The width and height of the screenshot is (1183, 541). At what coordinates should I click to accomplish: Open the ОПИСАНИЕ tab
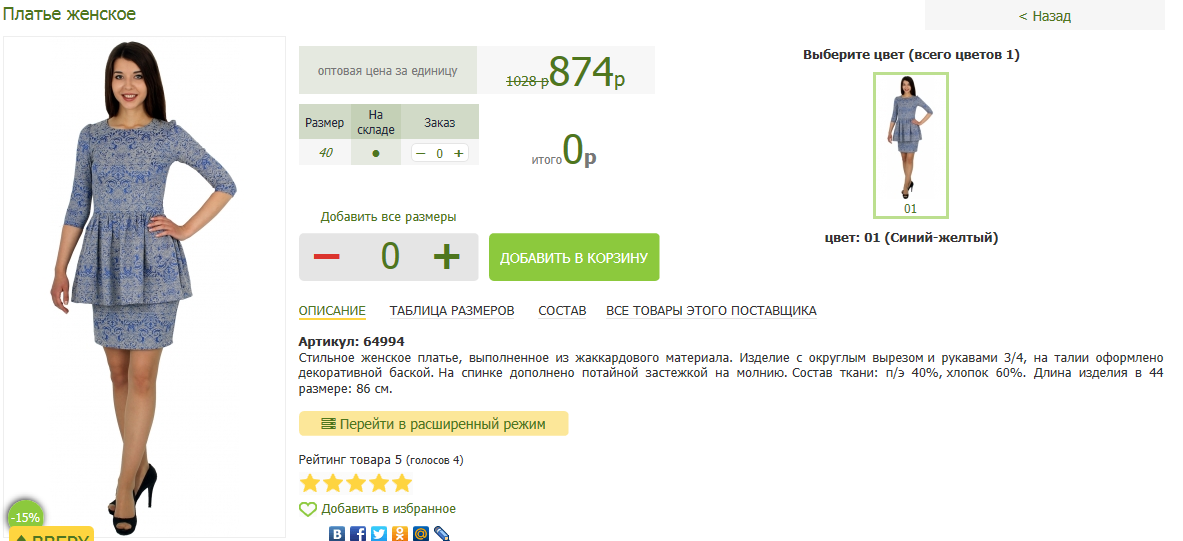pos(332,311)
